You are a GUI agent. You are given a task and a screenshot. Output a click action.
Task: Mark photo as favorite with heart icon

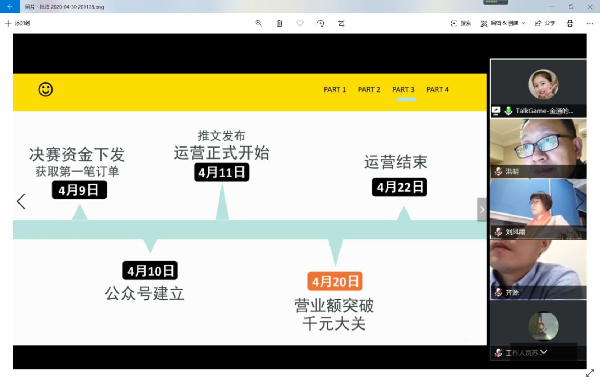300,23
